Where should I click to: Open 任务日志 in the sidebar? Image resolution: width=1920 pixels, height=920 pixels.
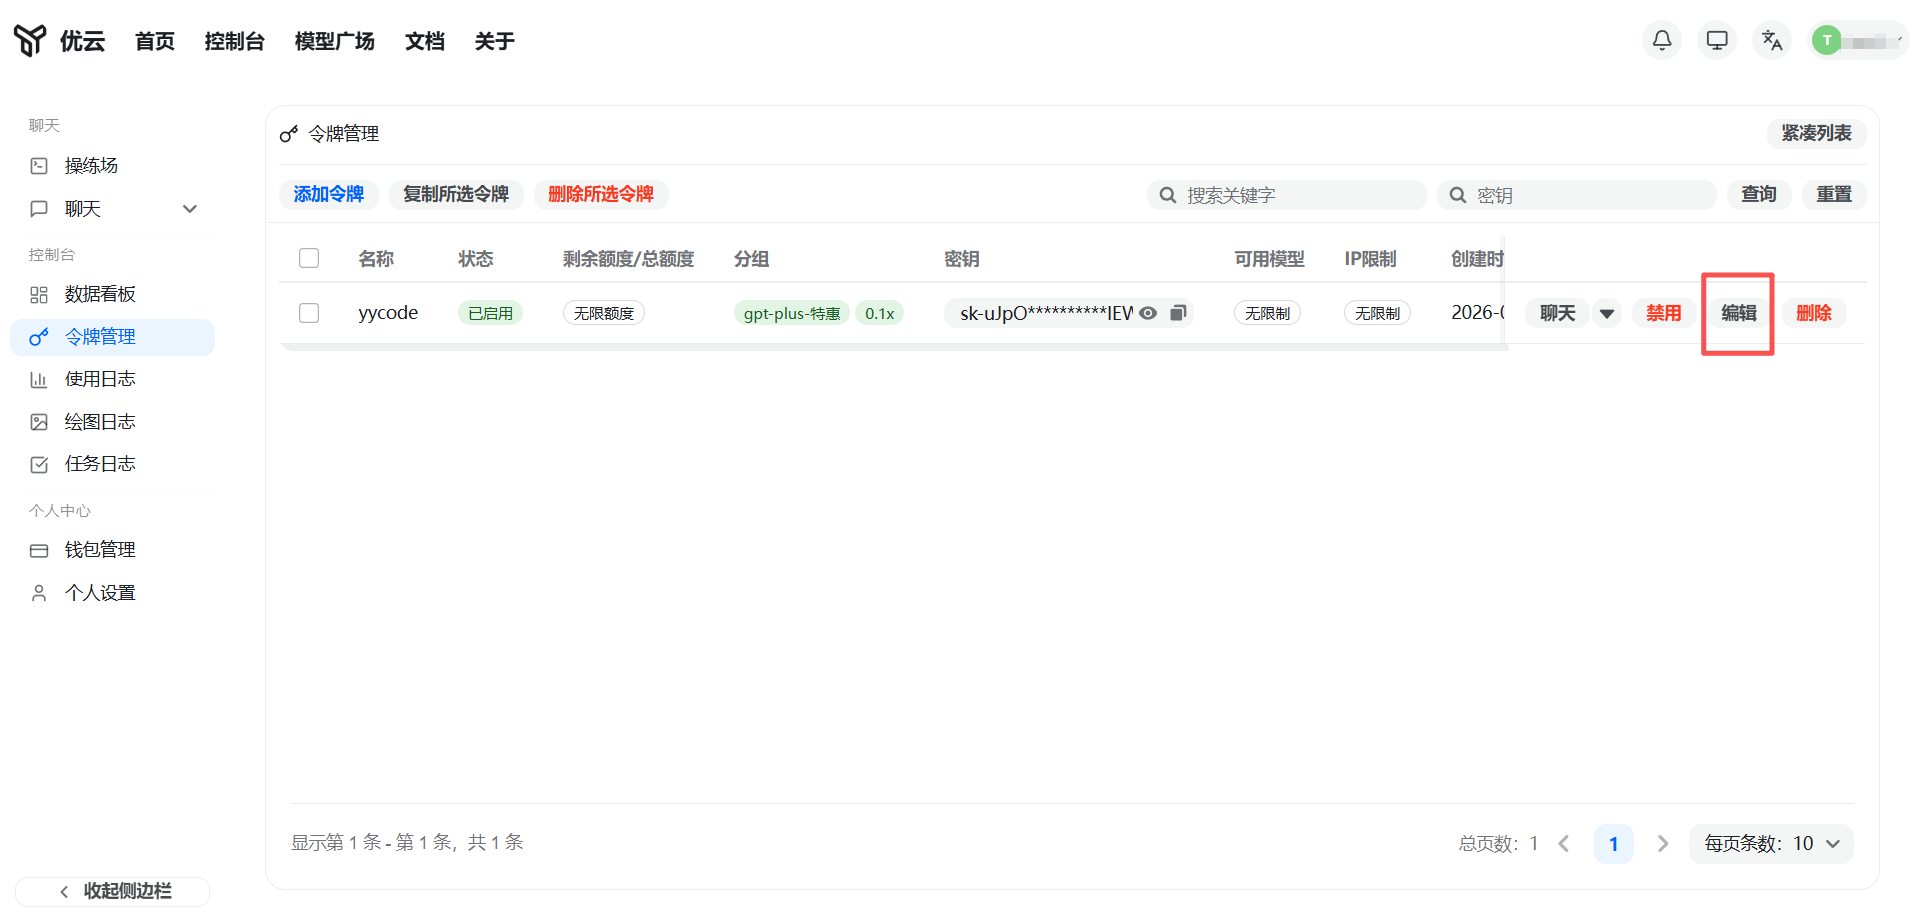[112, 464]
